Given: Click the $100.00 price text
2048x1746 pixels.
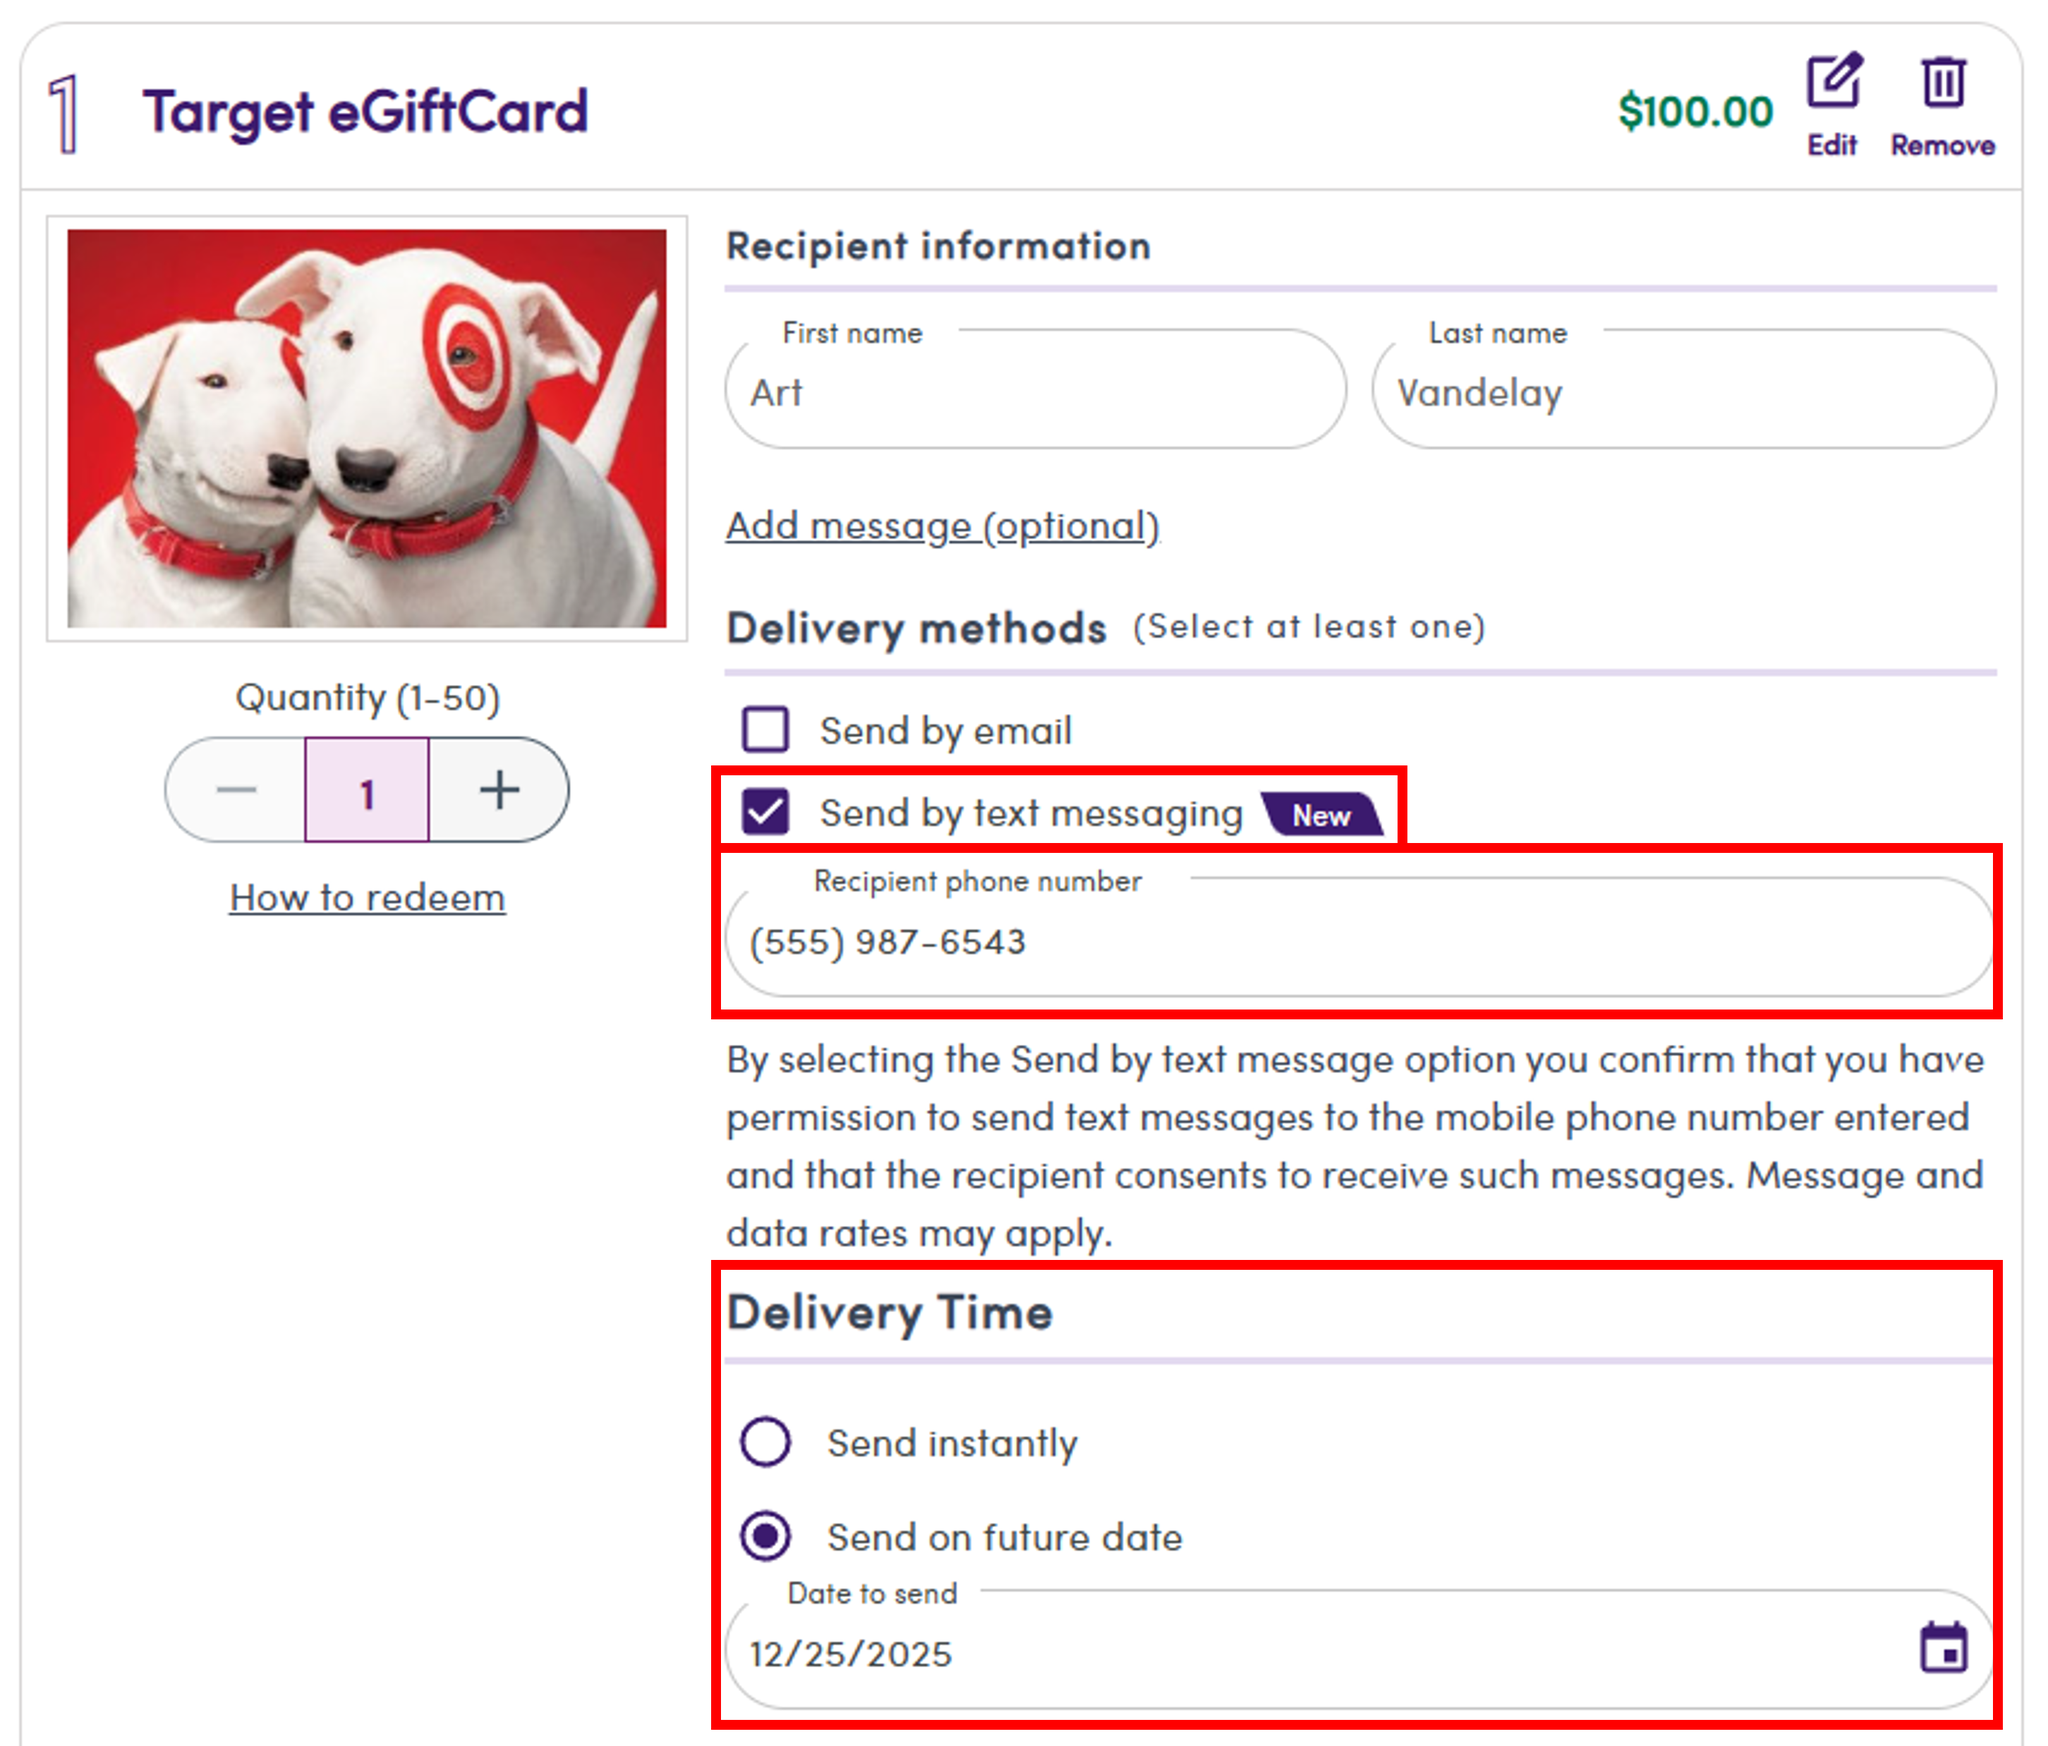Looking at the screenshot, I should pyautogui.click(x=1695, y=108).
